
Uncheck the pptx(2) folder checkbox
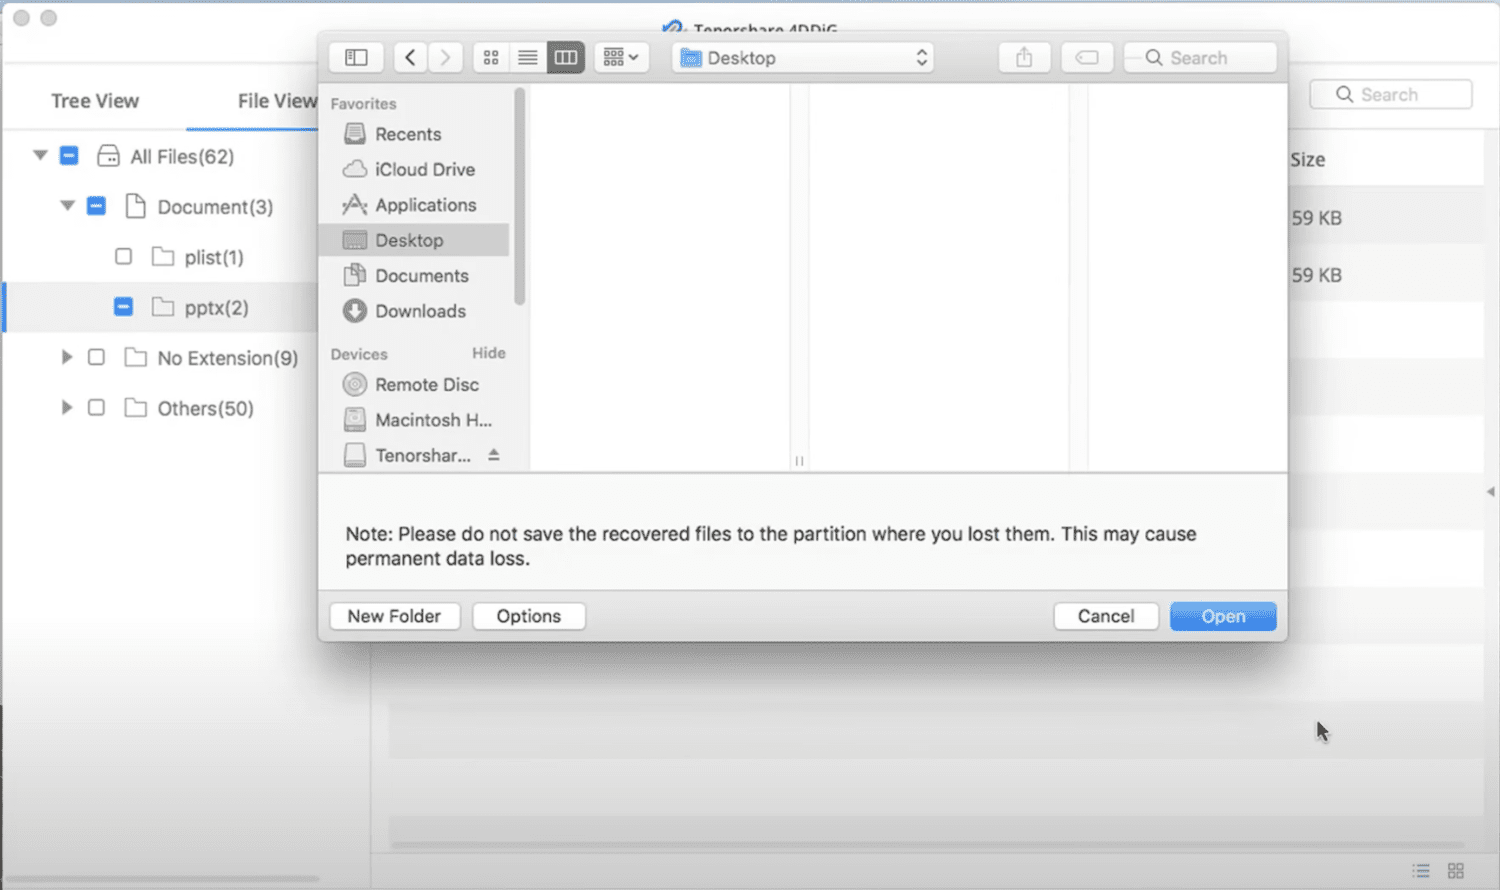(x=123, y=307)
